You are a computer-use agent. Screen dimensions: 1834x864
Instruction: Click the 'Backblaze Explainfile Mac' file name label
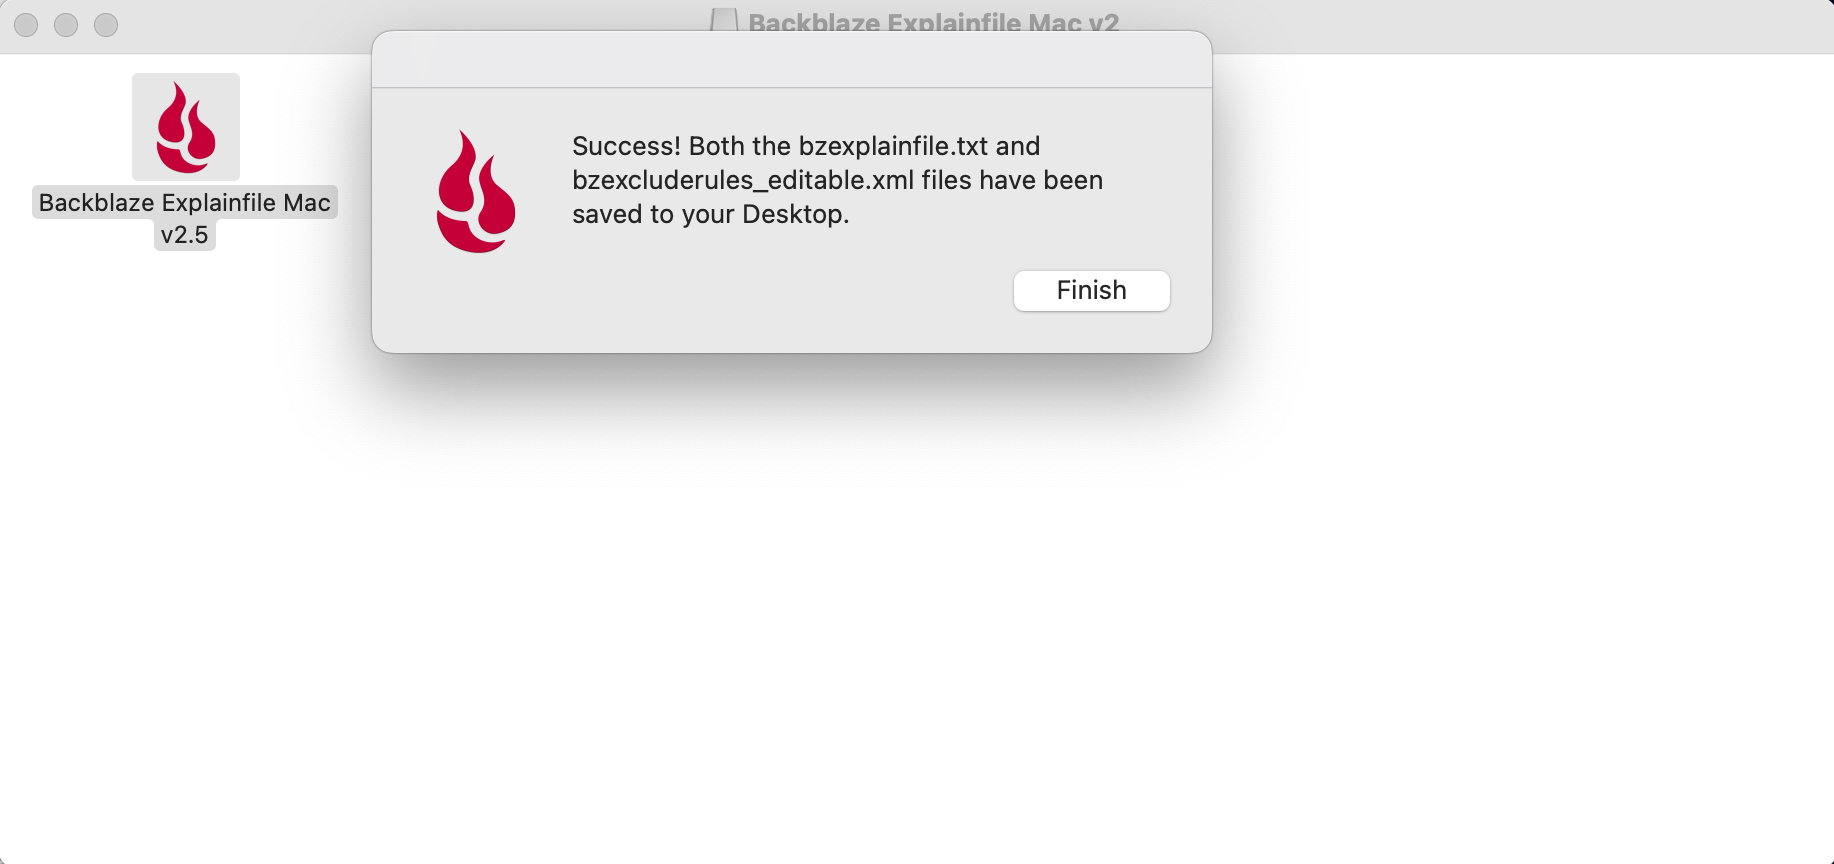tap(185, 203)
